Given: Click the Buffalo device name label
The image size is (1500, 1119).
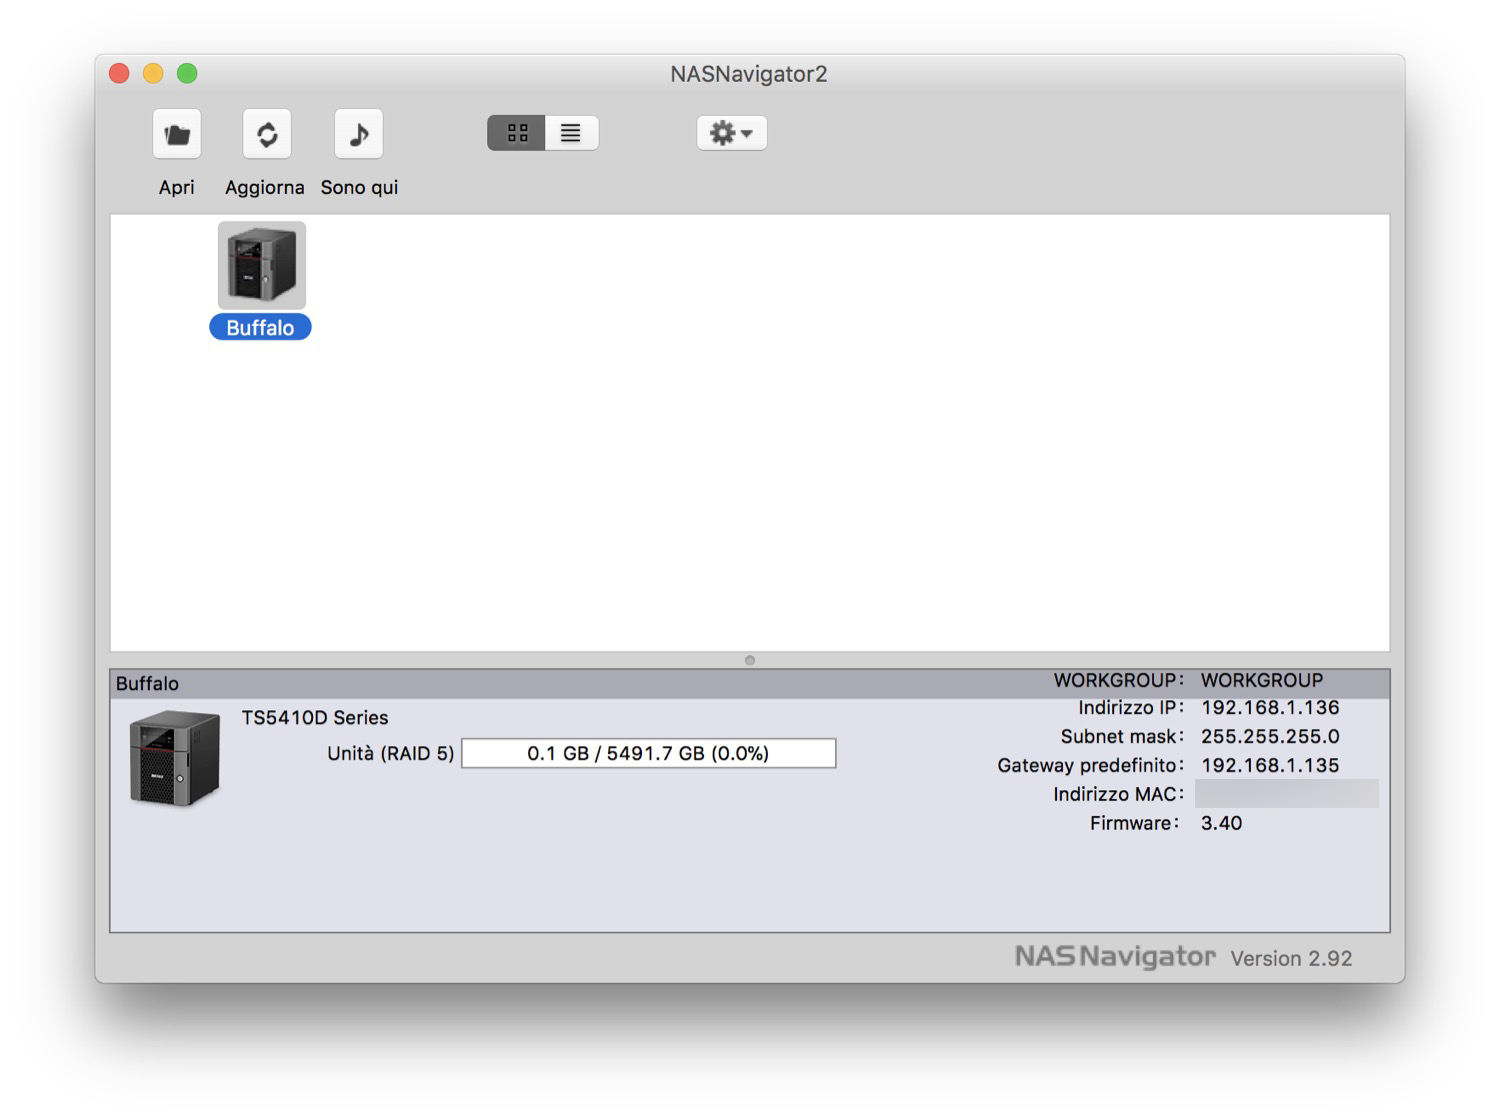Looking at the screenshot, I should [260, 328].
